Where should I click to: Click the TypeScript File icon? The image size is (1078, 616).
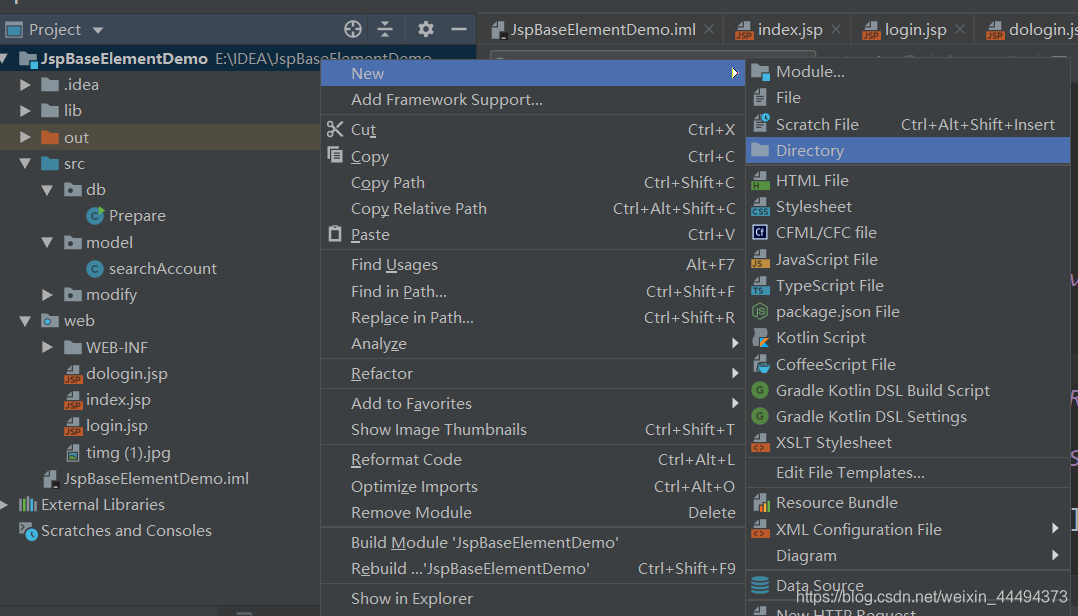pyautogui.click(x=760, y=285)
